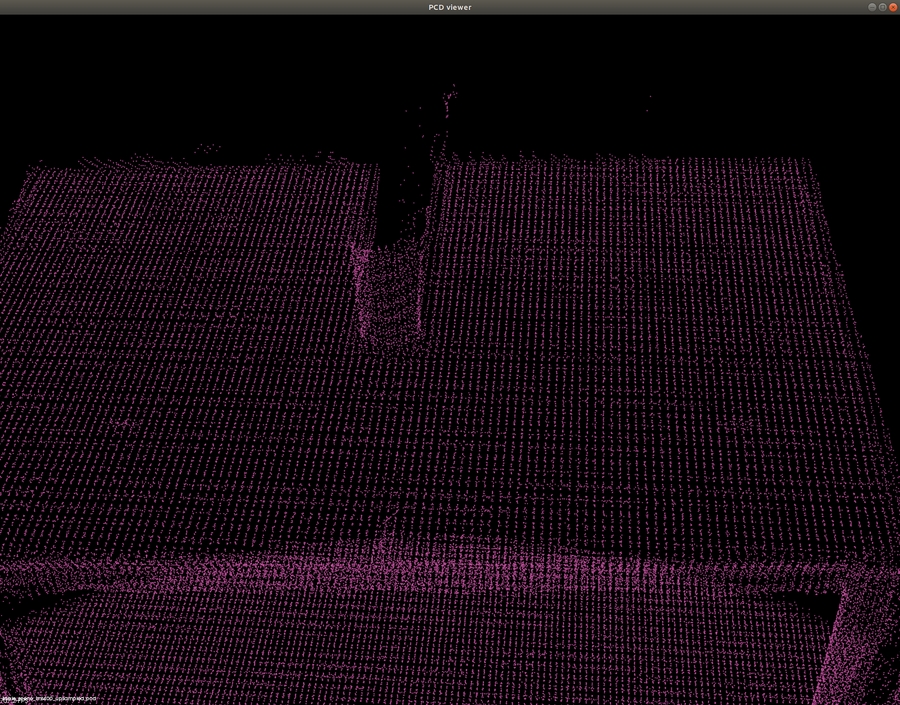The image size is (900, 705).
Task: Pick the table's right leg points
Action: [x=855, y=640]
